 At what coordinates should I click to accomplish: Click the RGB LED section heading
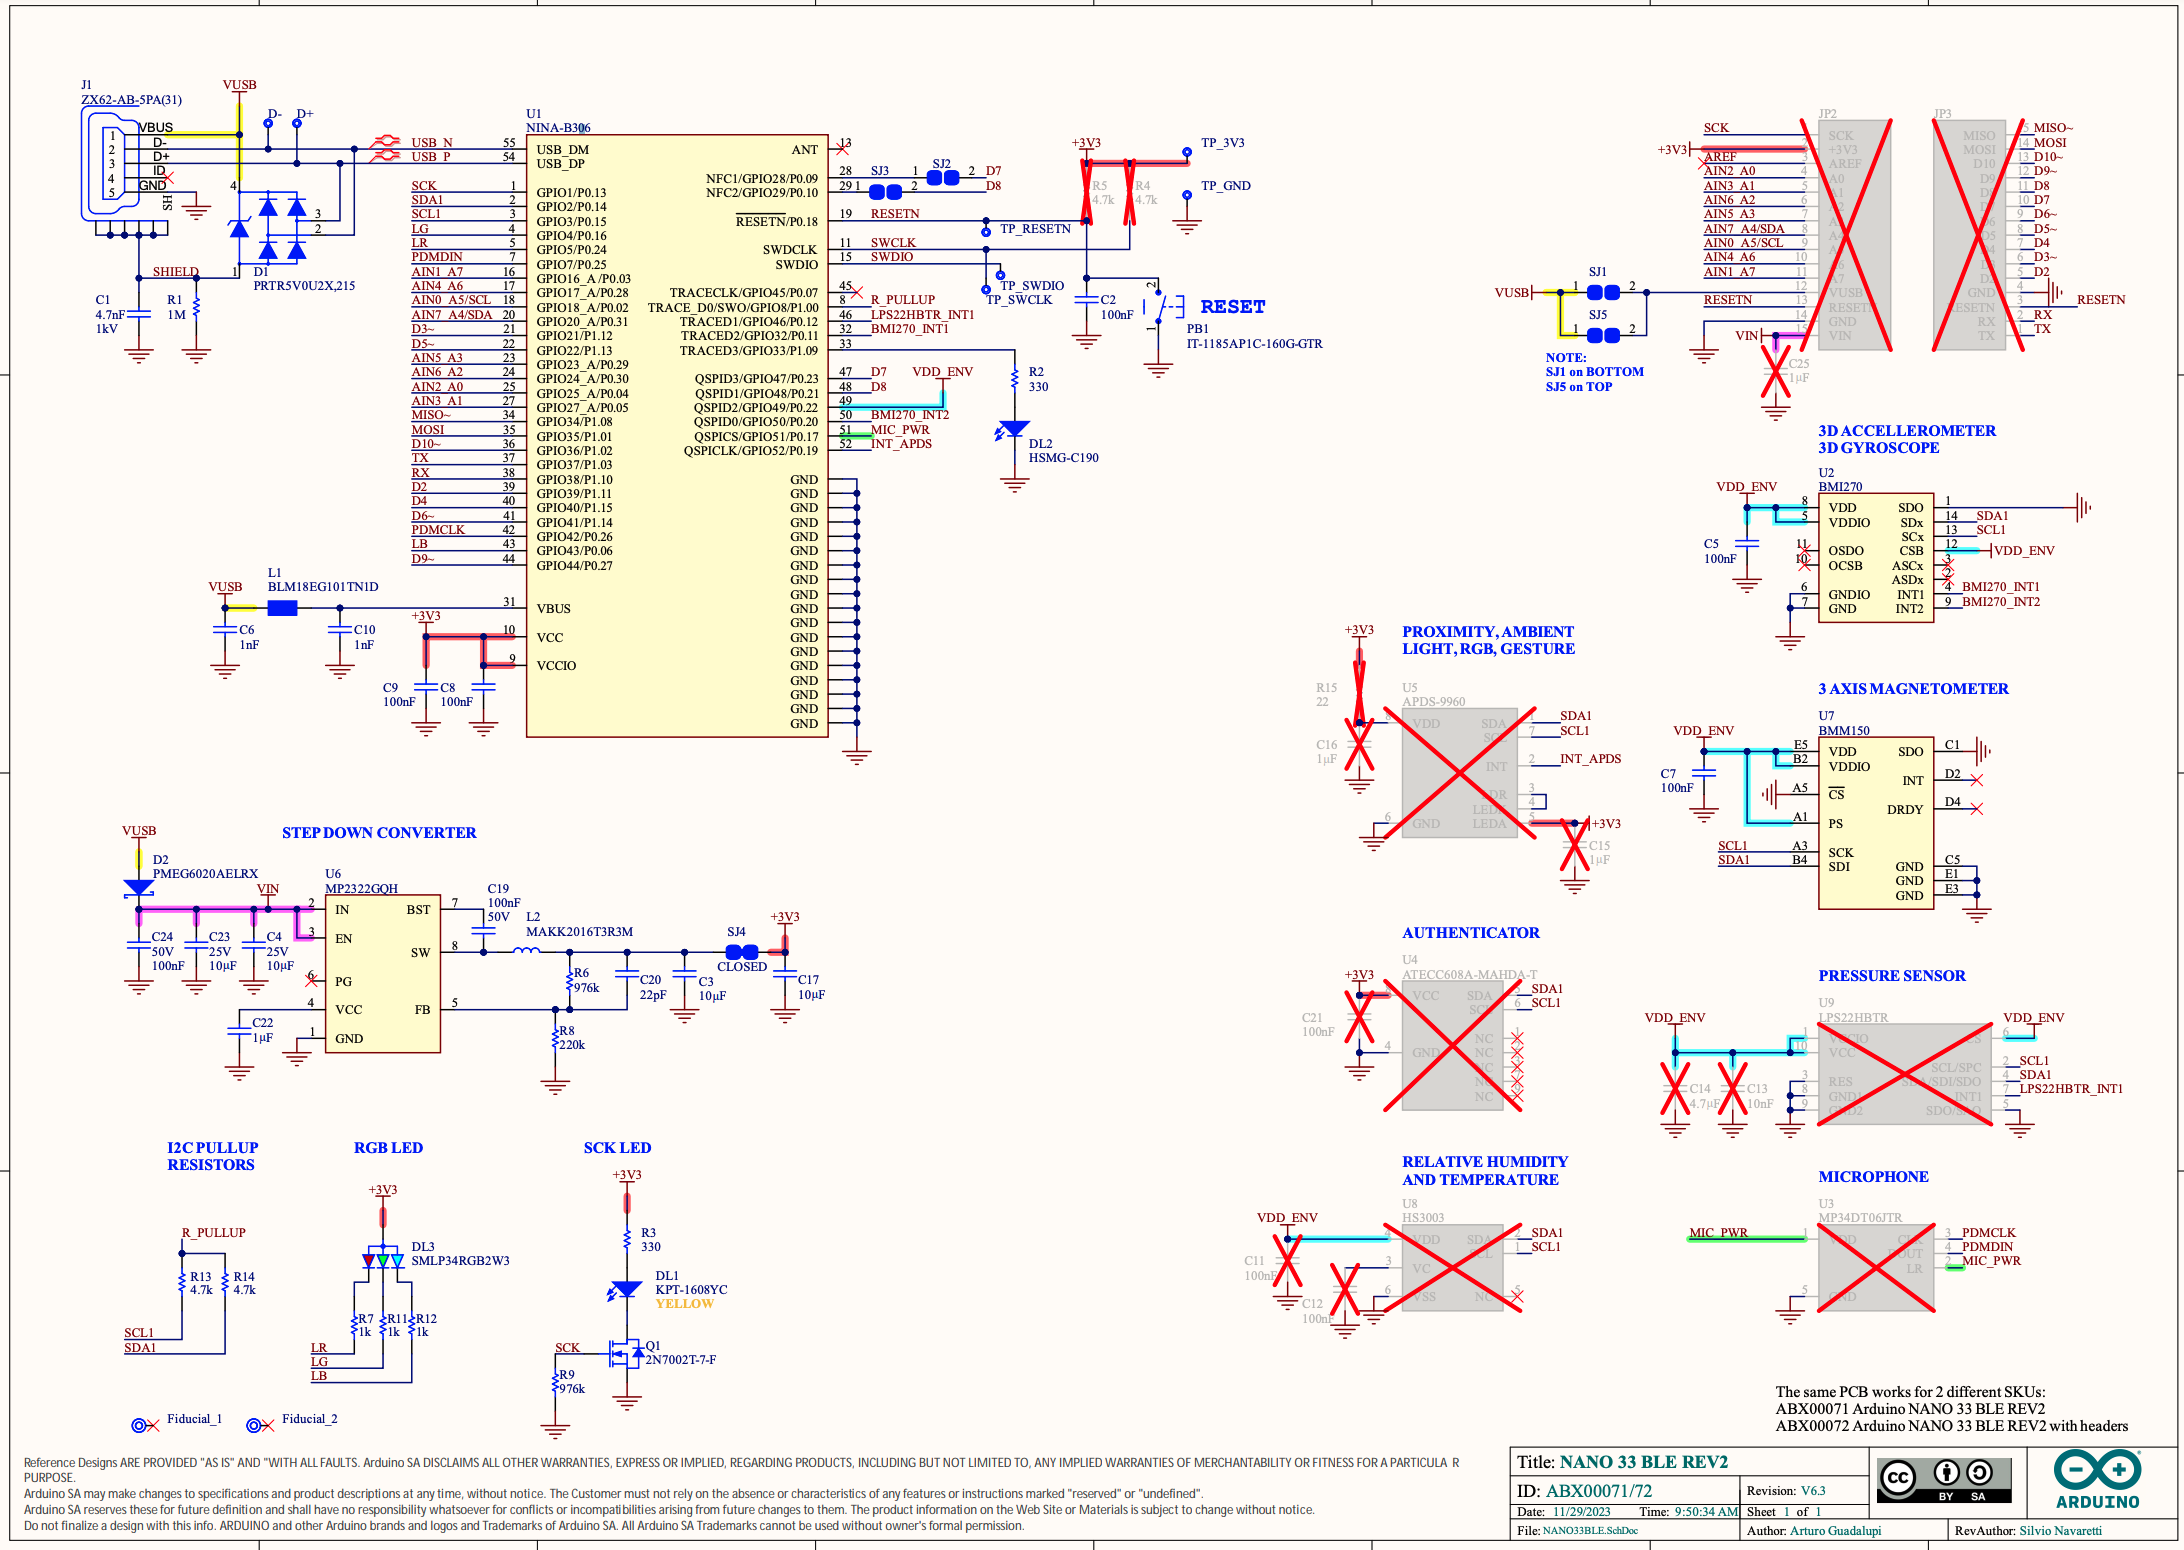[388, 1148]
